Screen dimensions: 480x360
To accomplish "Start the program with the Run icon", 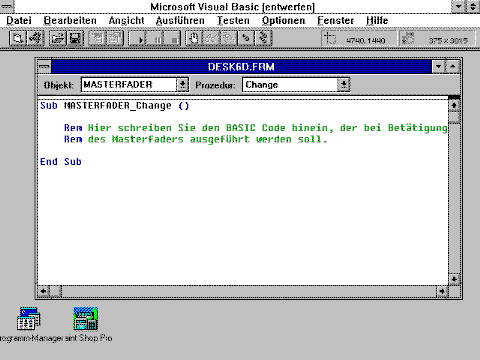I will pos(137,38).
